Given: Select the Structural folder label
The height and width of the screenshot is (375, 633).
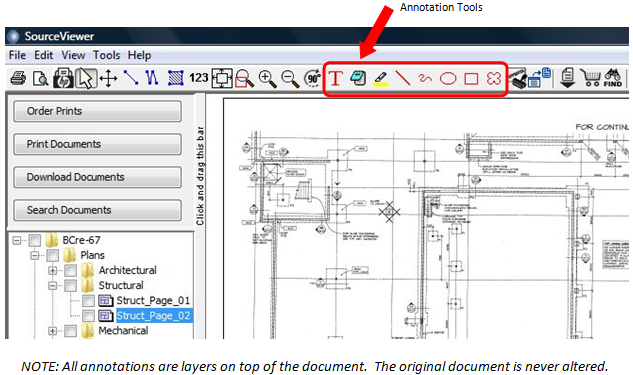Looking at the screenshot, I should pyautogui.click(x=121, y=286).
